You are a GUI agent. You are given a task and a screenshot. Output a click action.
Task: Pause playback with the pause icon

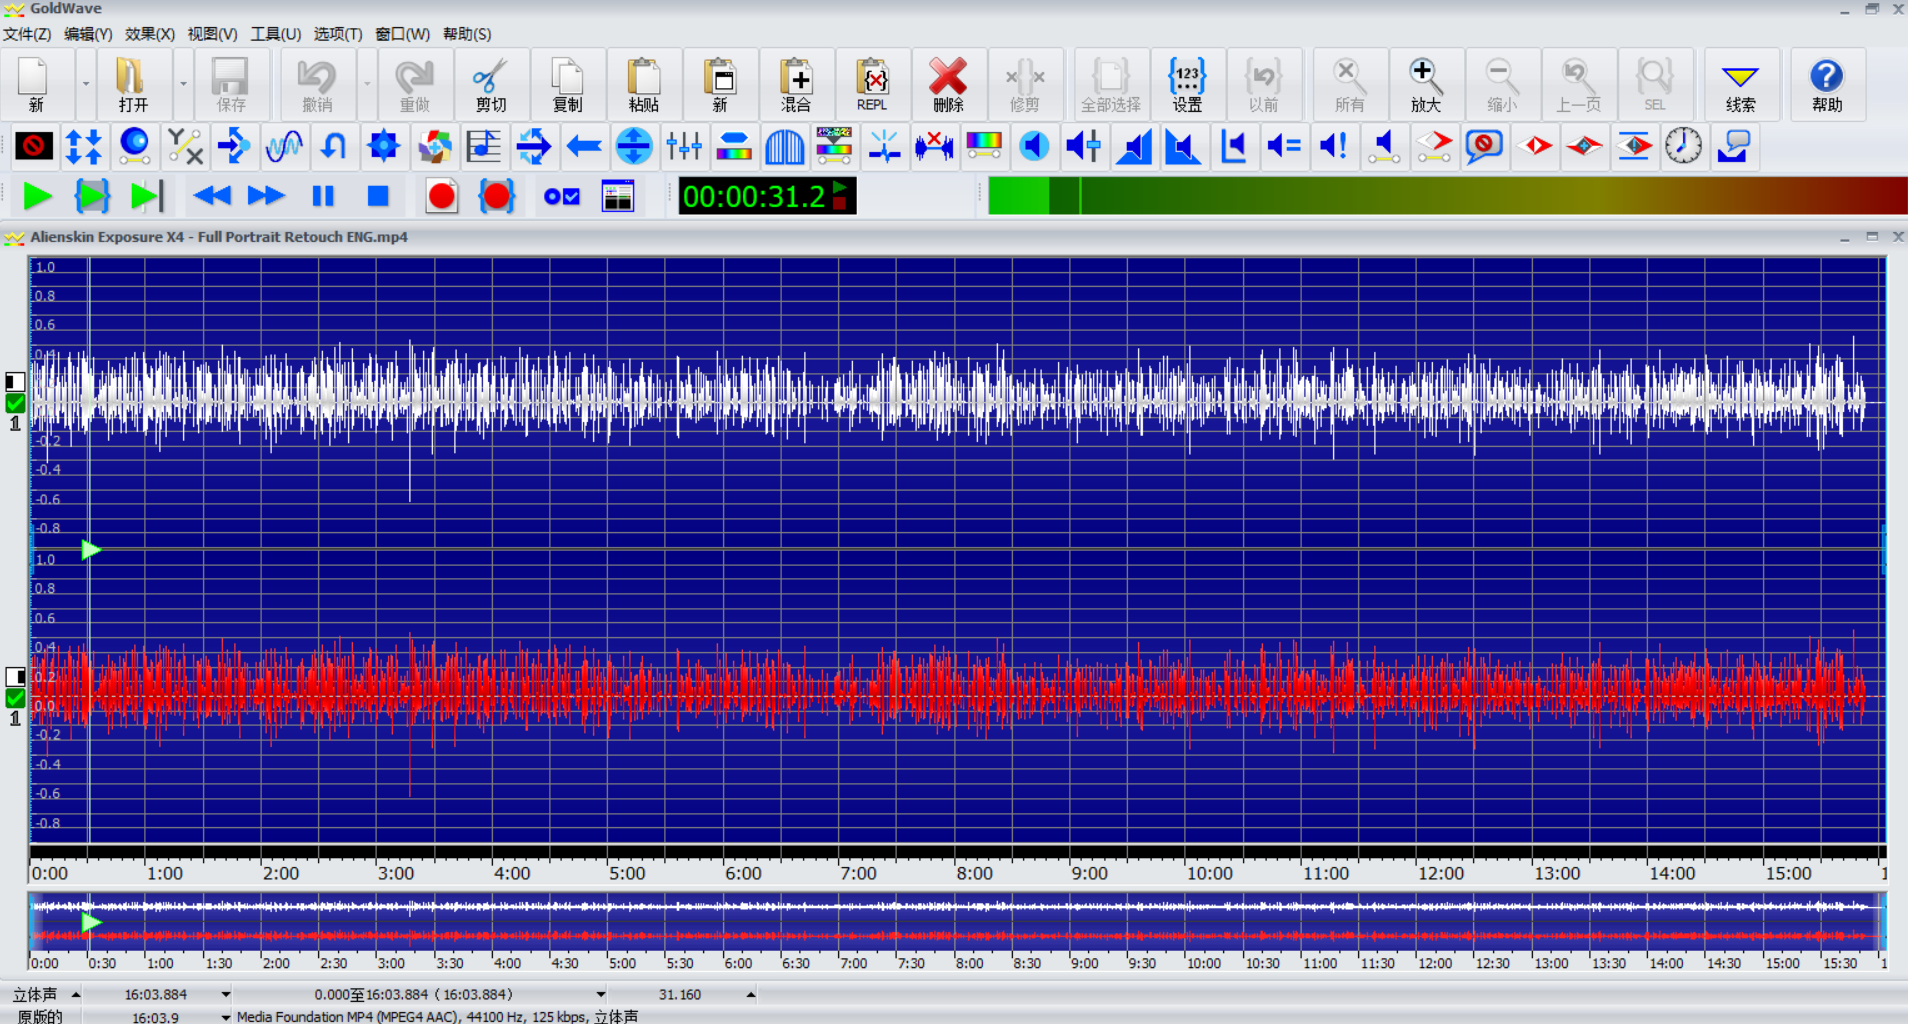coord(322,196)
